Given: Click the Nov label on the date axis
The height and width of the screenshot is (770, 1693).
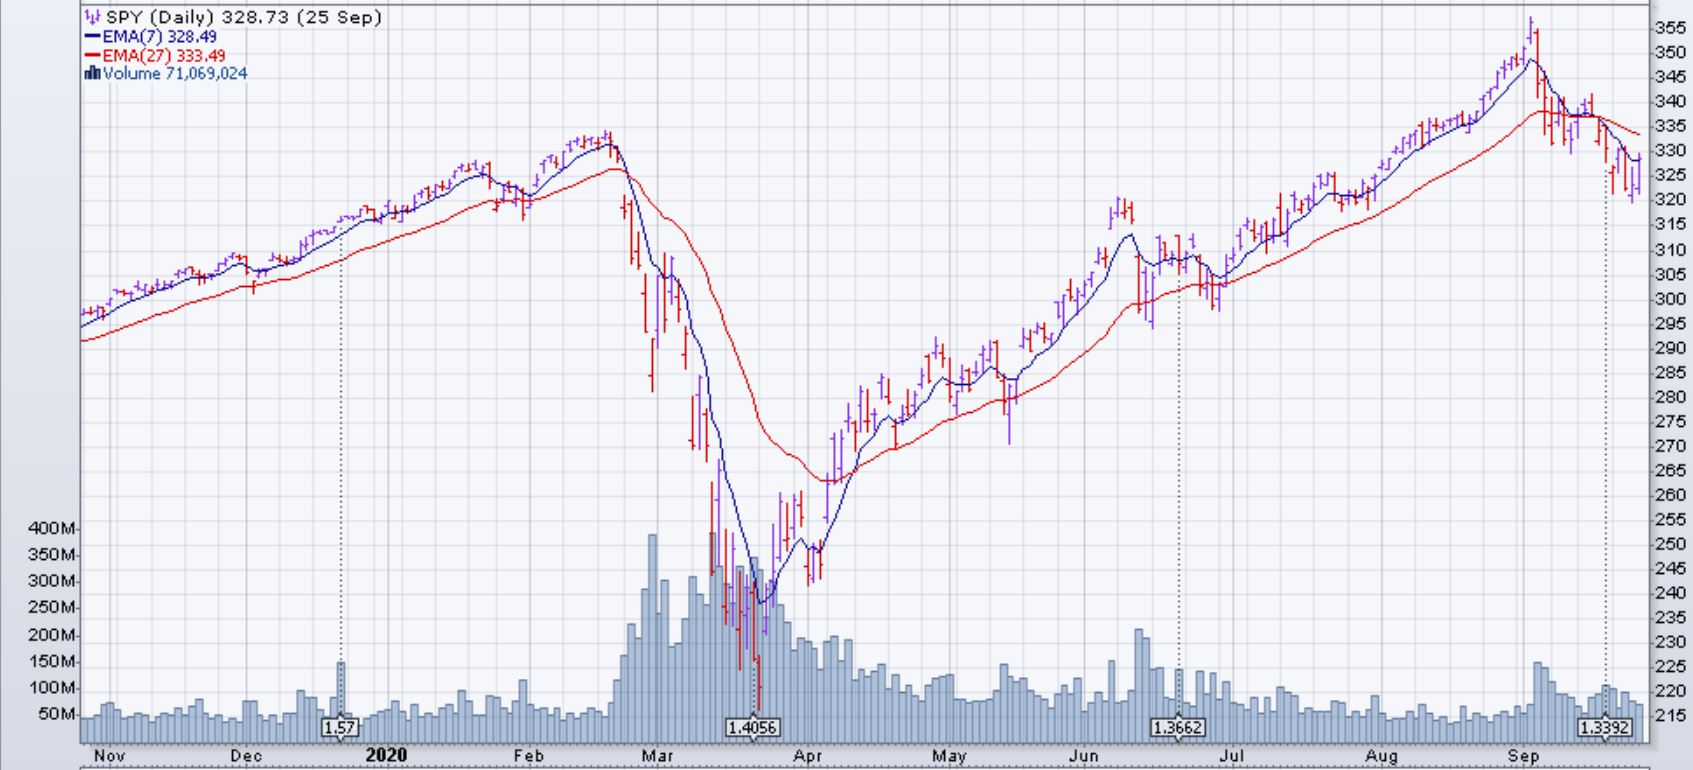Looking at the screenshot, I should click(x=108, y=756).
